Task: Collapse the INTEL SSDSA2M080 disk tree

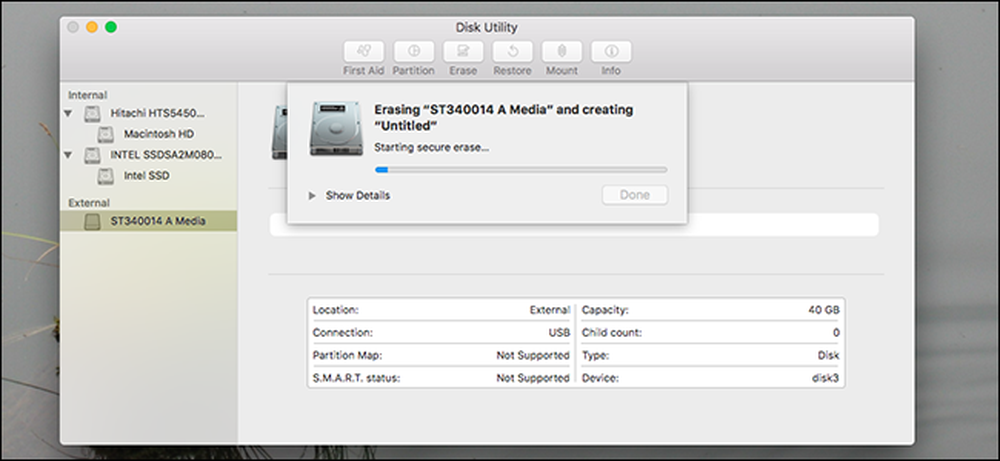Action: (68, 154)
